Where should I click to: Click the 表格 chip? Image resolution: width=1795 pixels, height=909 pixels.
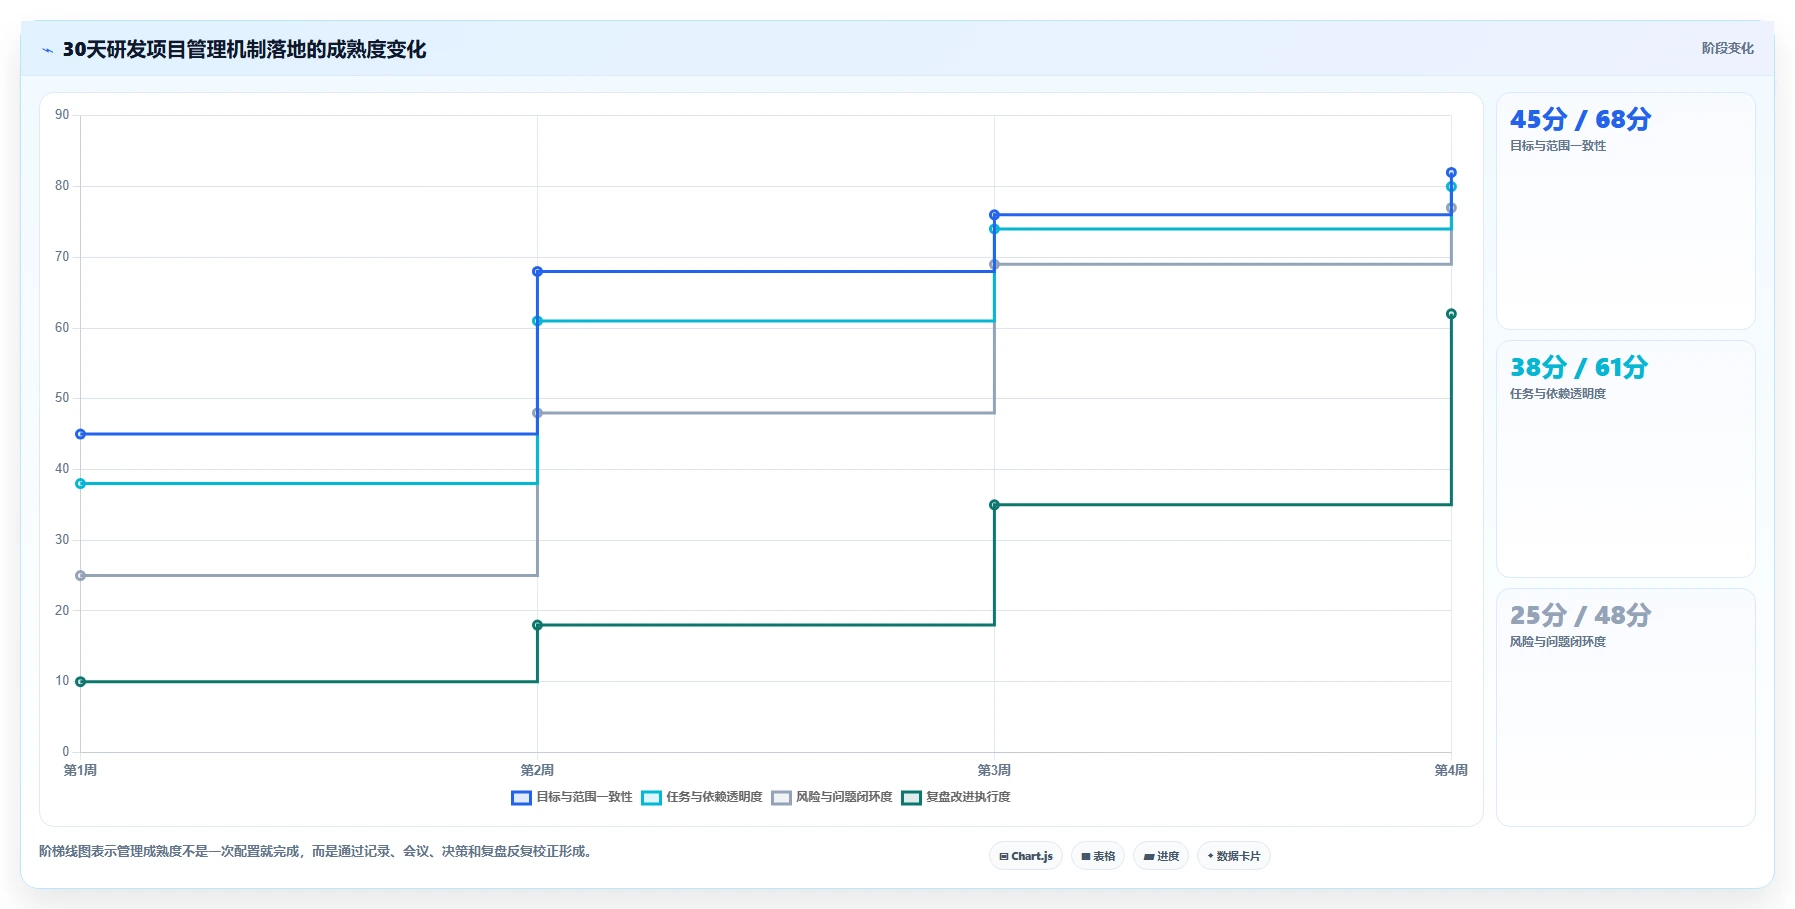pyautogui.click(x=1098, y=856)
